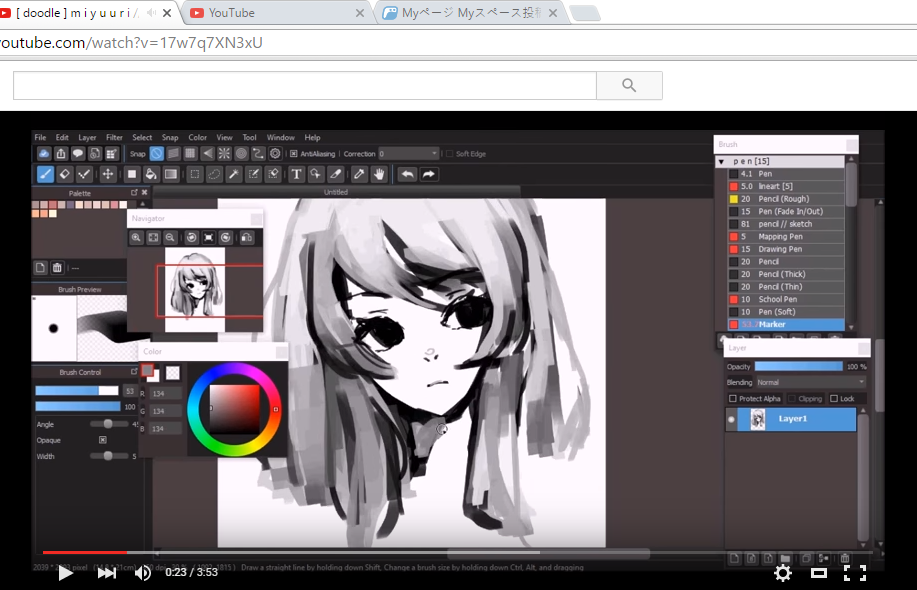This screenshot has width=917, height=590.
Task: Select the Eyedropper tool
Action: tap(359, 174)
